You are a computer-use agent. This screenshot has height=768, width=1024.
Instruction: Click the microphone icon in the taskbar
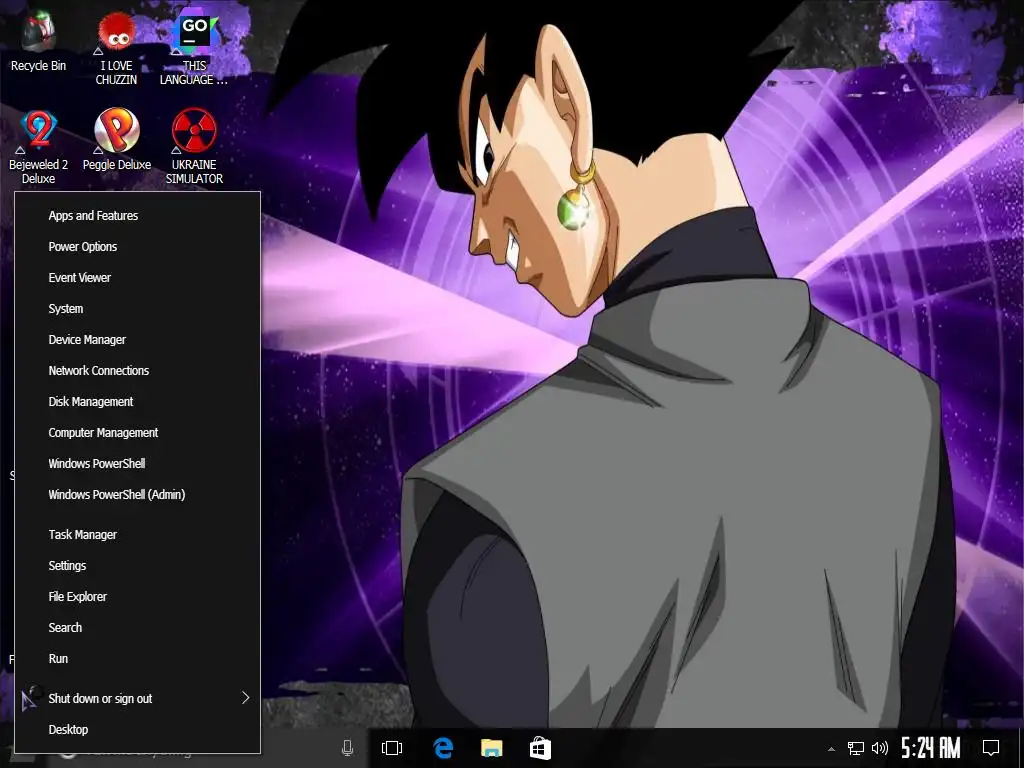347,748
